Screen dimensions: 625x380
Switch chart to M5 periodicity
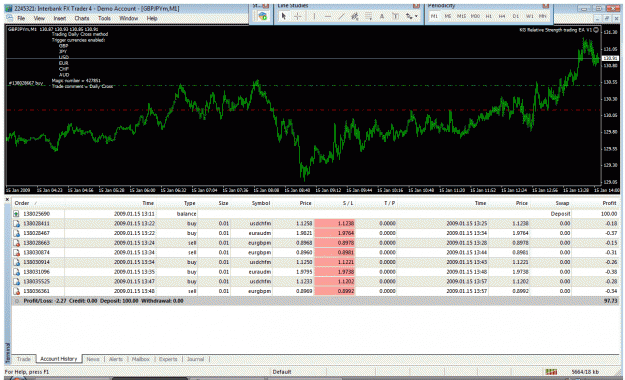(448, 16)
